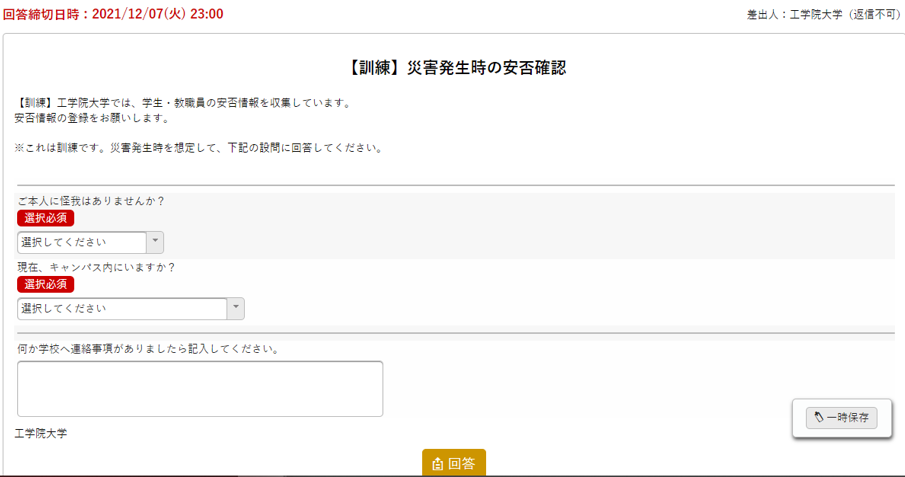Focus the school contact notes text area
Screen dimensions: 905x477
200,388
